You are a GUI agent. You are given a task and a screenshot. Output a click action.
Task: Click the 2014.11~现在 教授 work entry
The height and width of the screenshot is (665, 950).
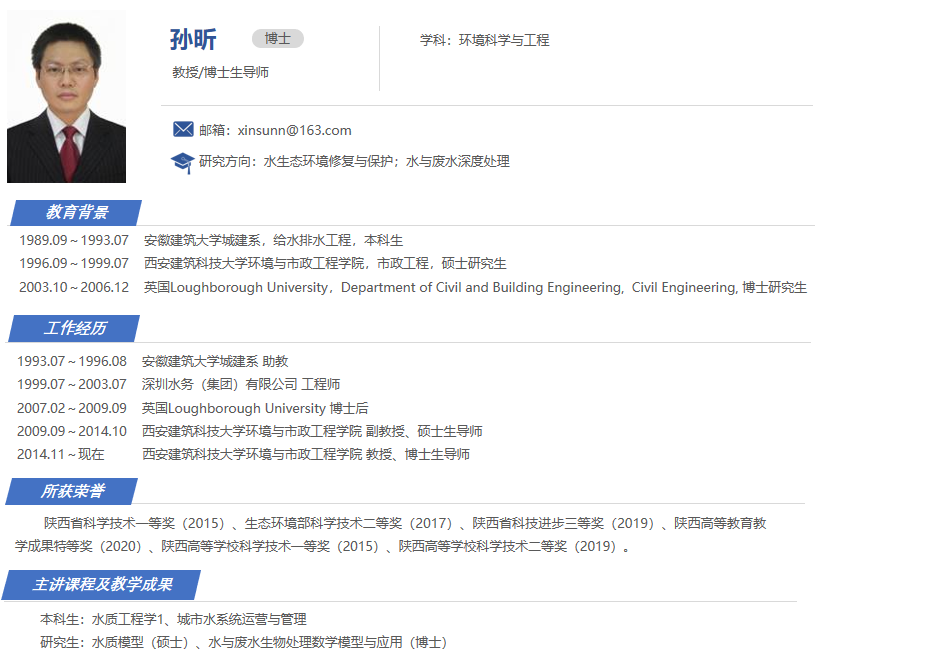point(242,454)
